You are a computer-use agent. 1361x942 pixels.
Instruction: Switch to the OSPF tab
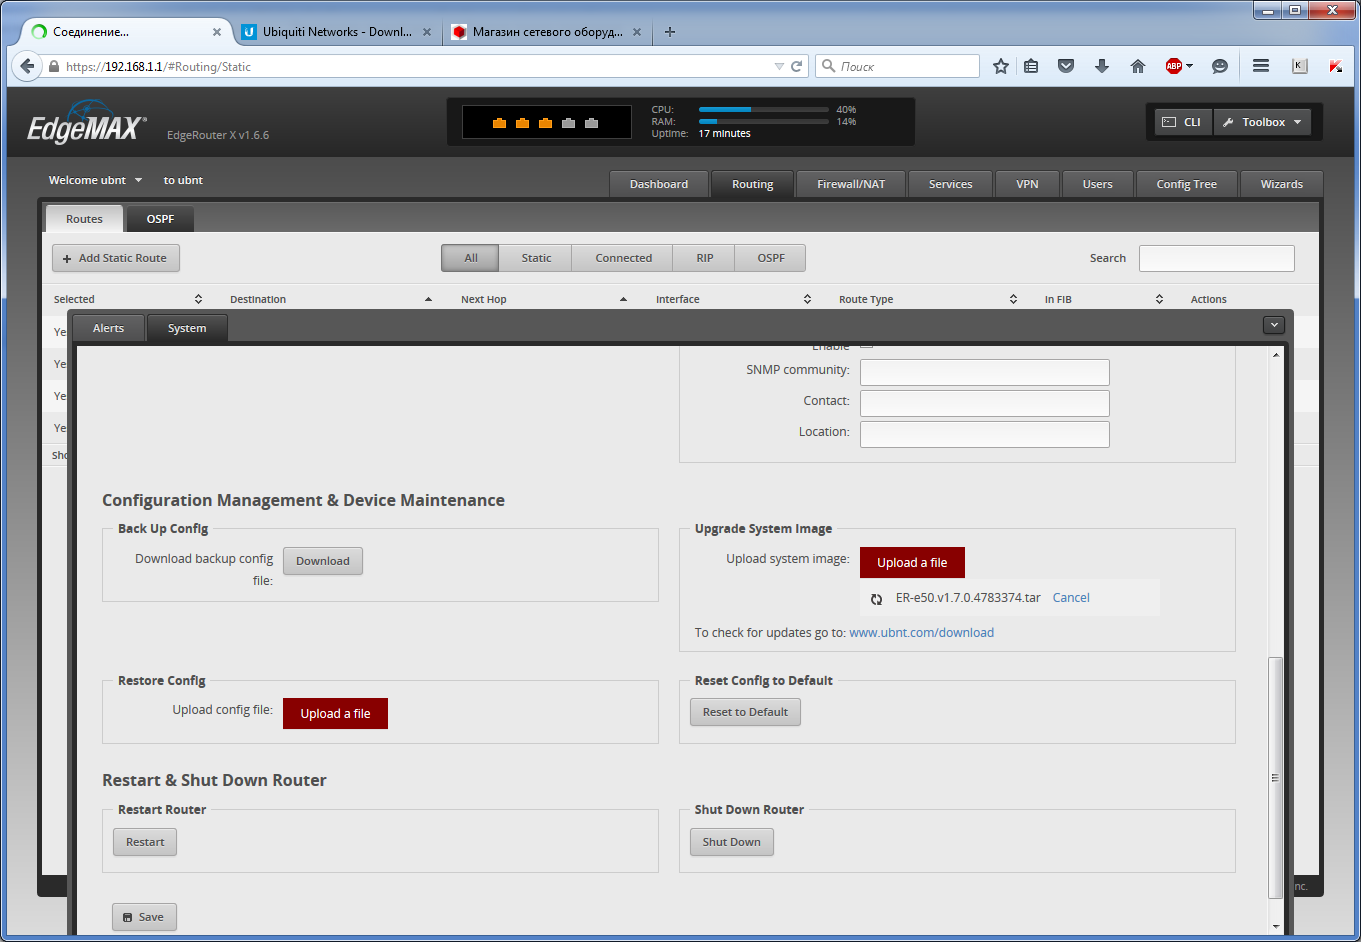159,218
